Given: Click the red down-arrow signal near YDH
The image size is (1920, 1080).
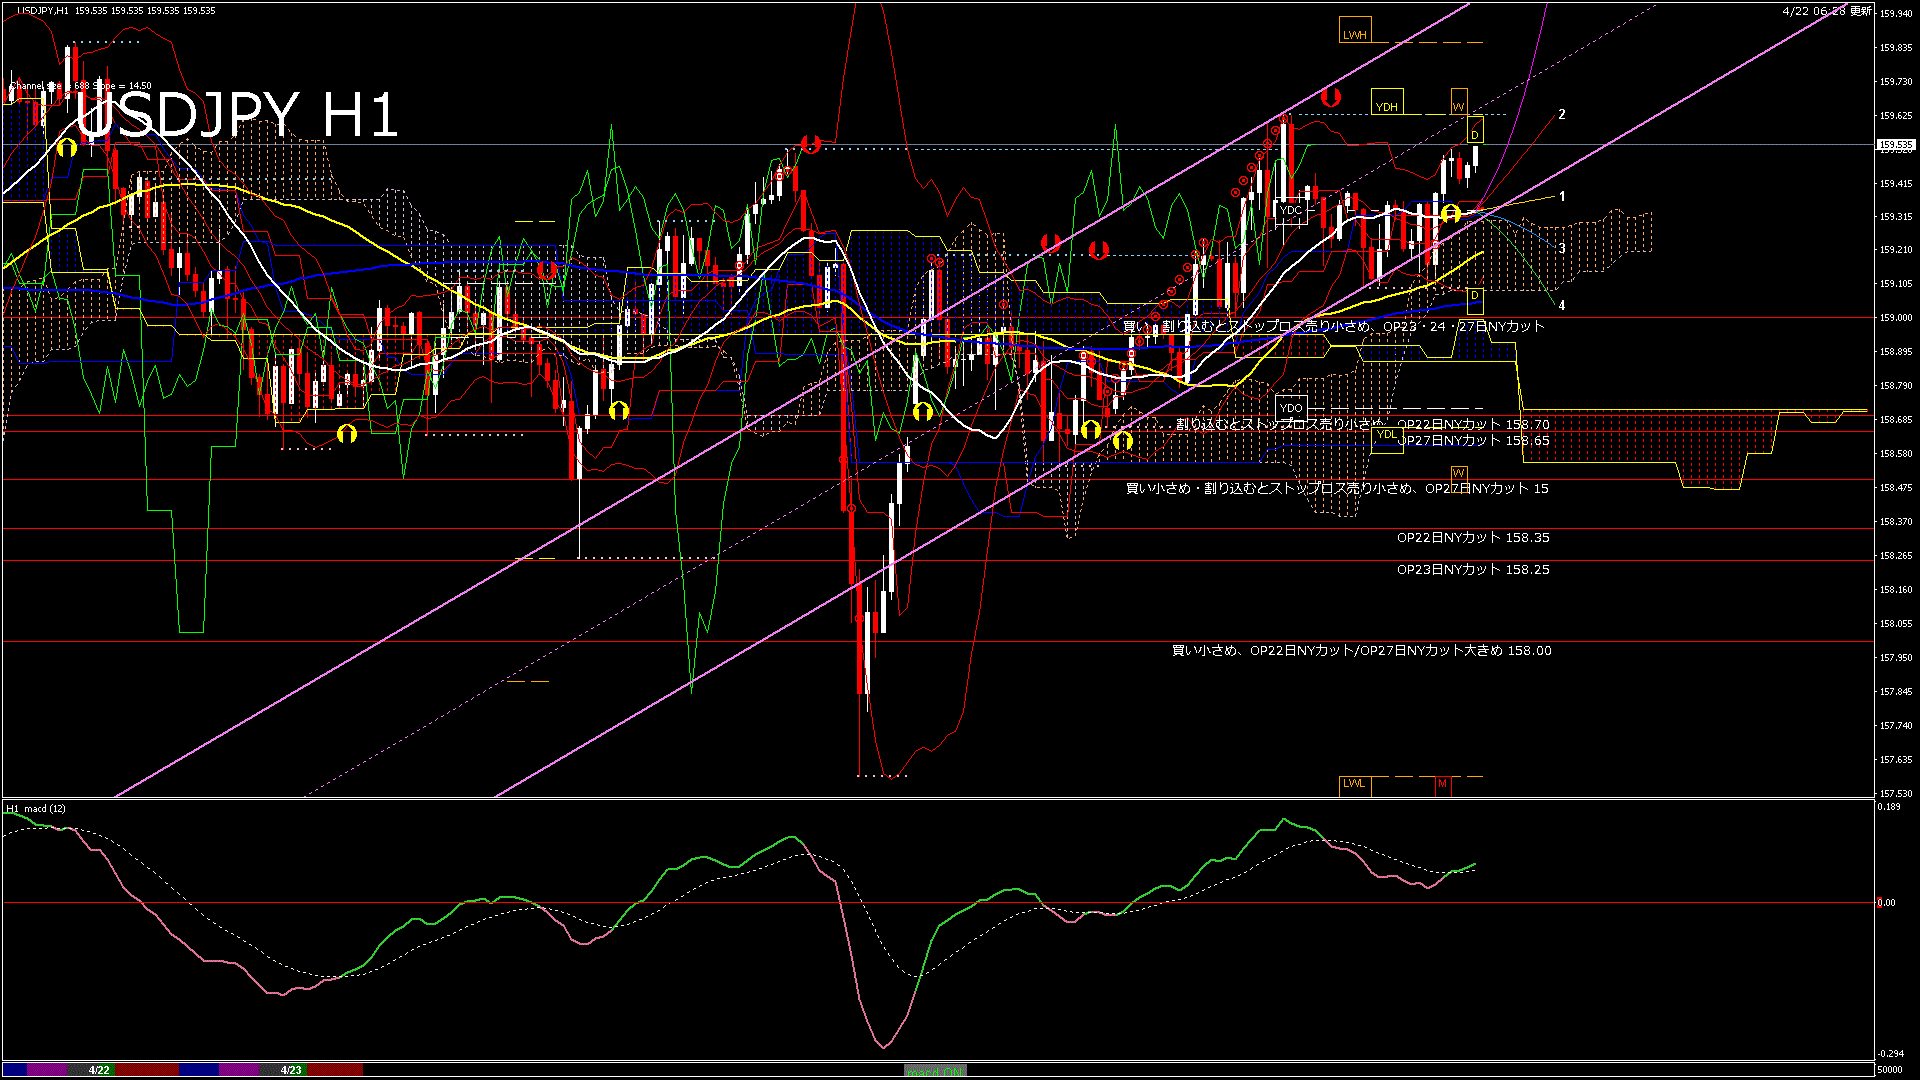Looking at the screenshot, I should [1330, 98].
